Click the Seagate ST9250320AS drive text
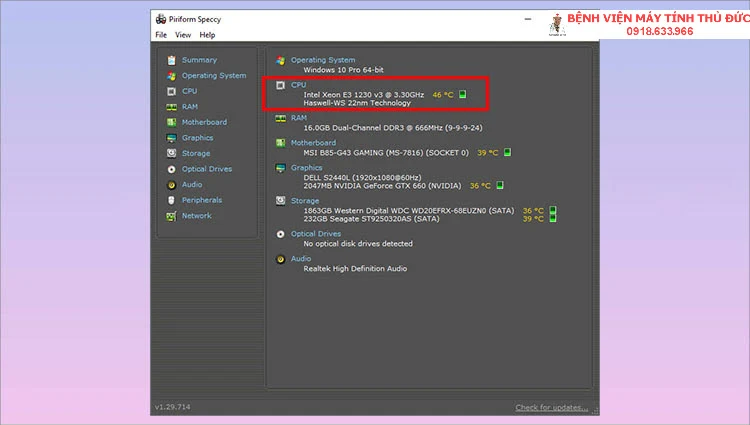The height and width of the screenshot is (425, 750). click(x=371, y=218)
